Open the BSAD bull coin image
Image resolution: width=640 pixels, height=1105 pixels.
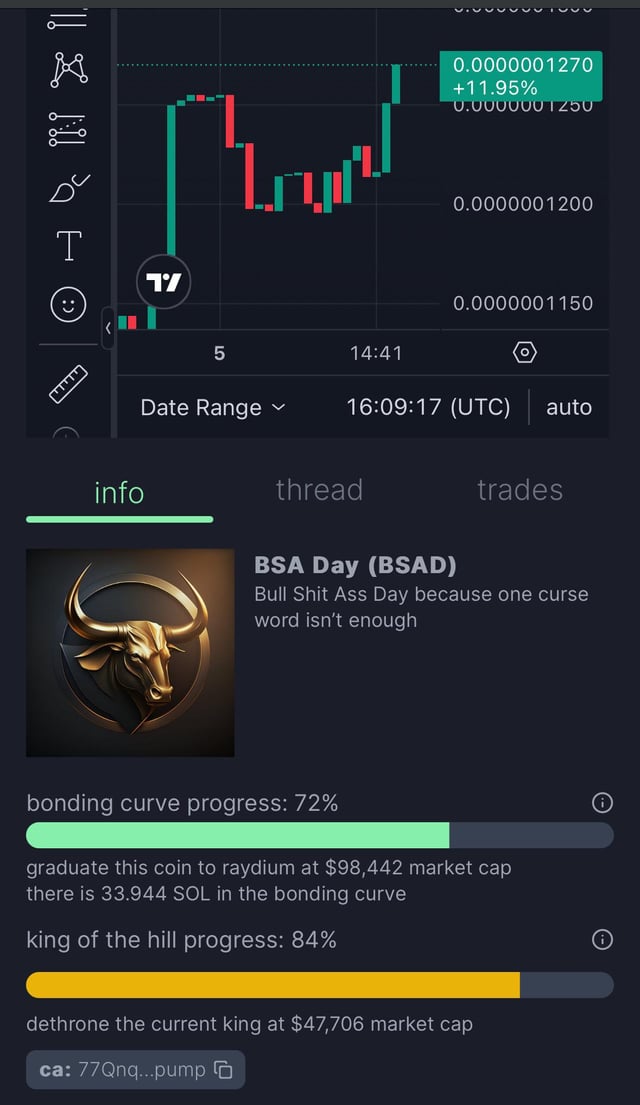point(130,652)
